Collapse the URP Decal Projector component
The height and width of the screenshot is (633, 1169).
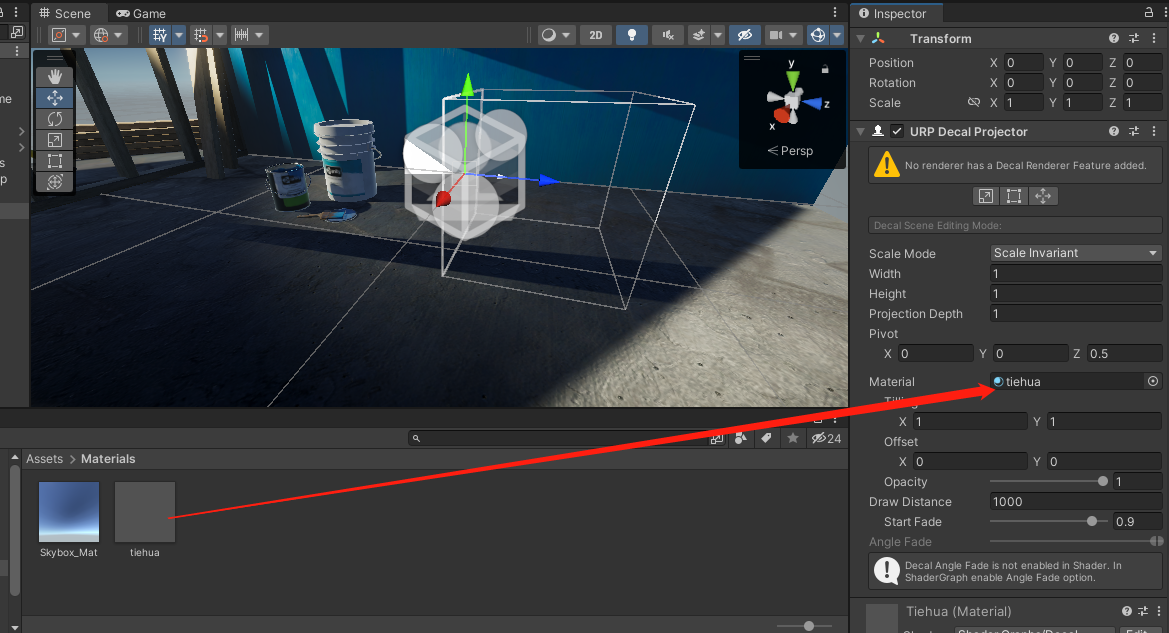[x=861, y=131]
